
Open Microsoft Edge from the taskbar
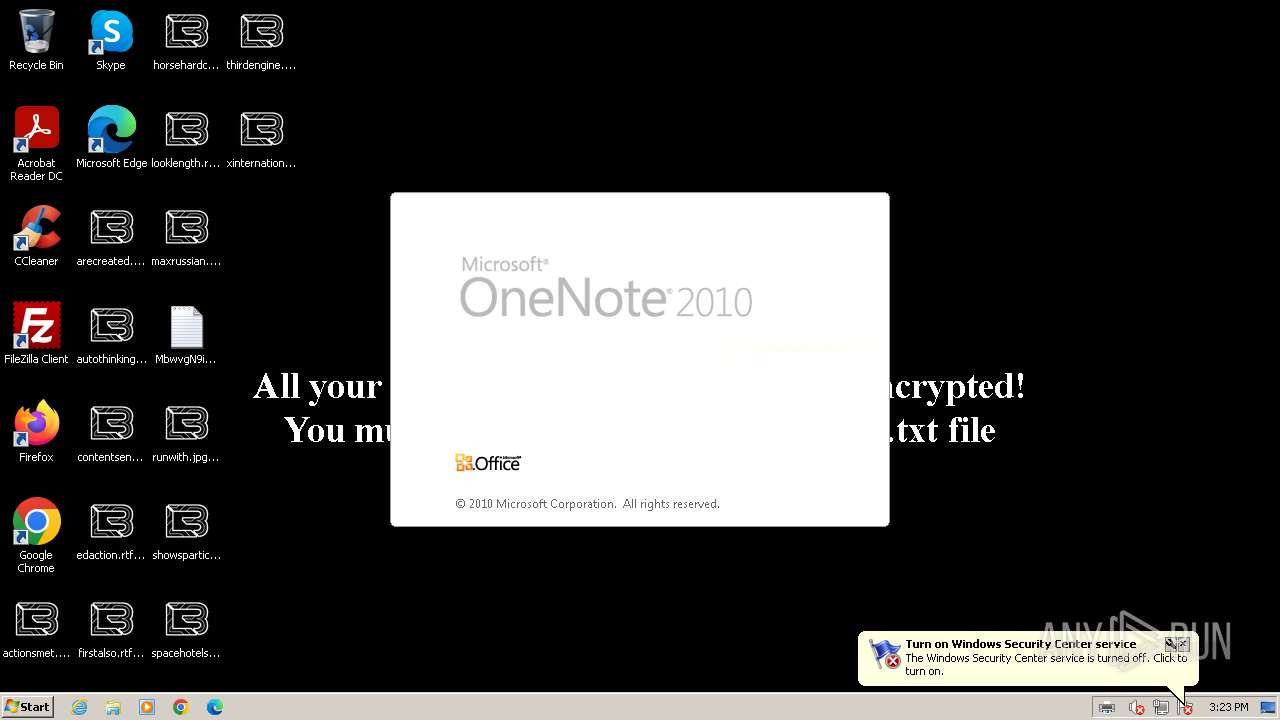pyautogui.click(x=215, y=707)
